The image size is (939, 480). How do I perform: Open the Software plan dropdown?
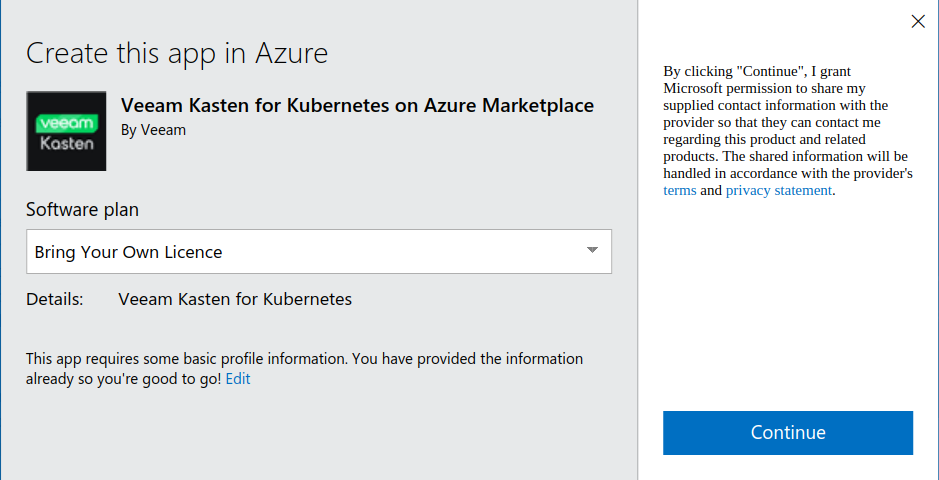tap(319, 251)
